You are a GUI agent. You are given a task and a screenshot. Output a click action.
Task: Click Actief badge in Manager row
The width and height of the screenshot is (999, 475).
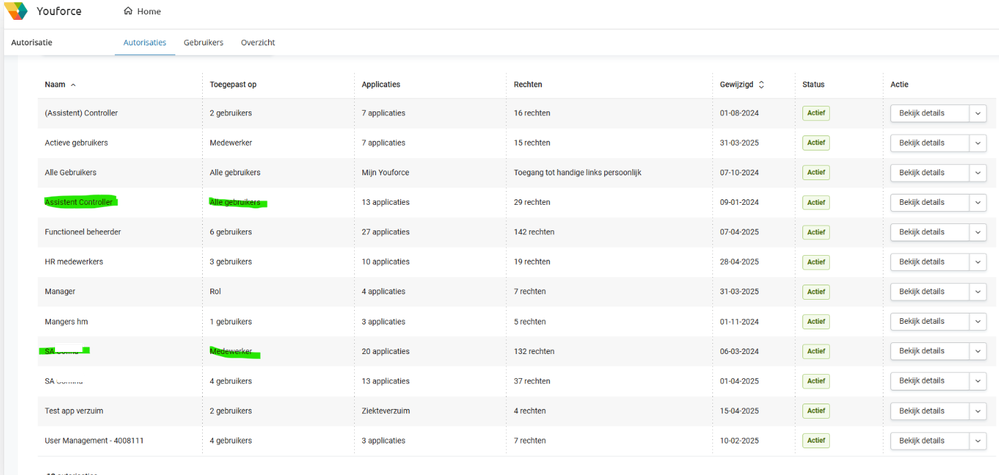816,292
